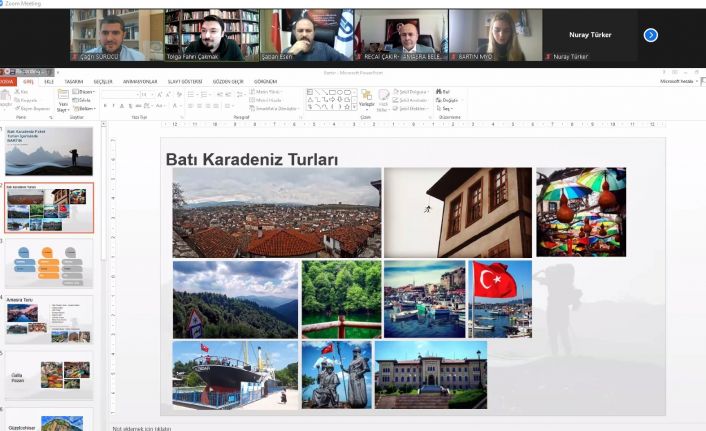
Task: Open Microsoft hesabı account menu
Action: coord(679,82)
